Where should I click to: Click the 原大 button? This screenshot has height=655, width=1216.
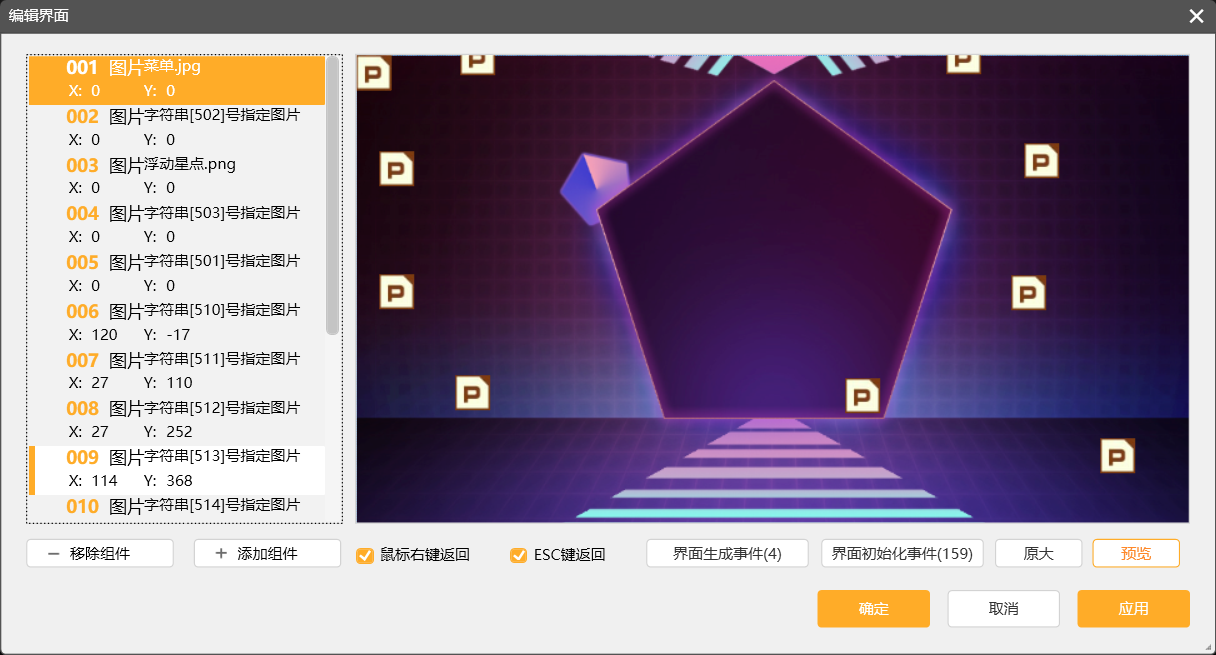click(1038, 554)
